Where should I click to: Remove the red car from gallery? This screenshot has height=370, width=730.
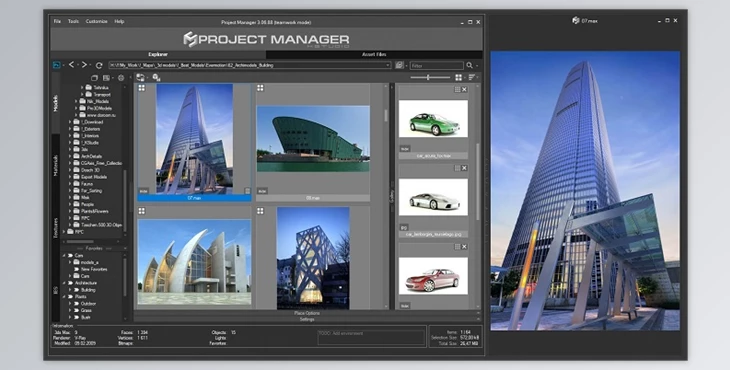pyautogui.click(x=464, y=247)
